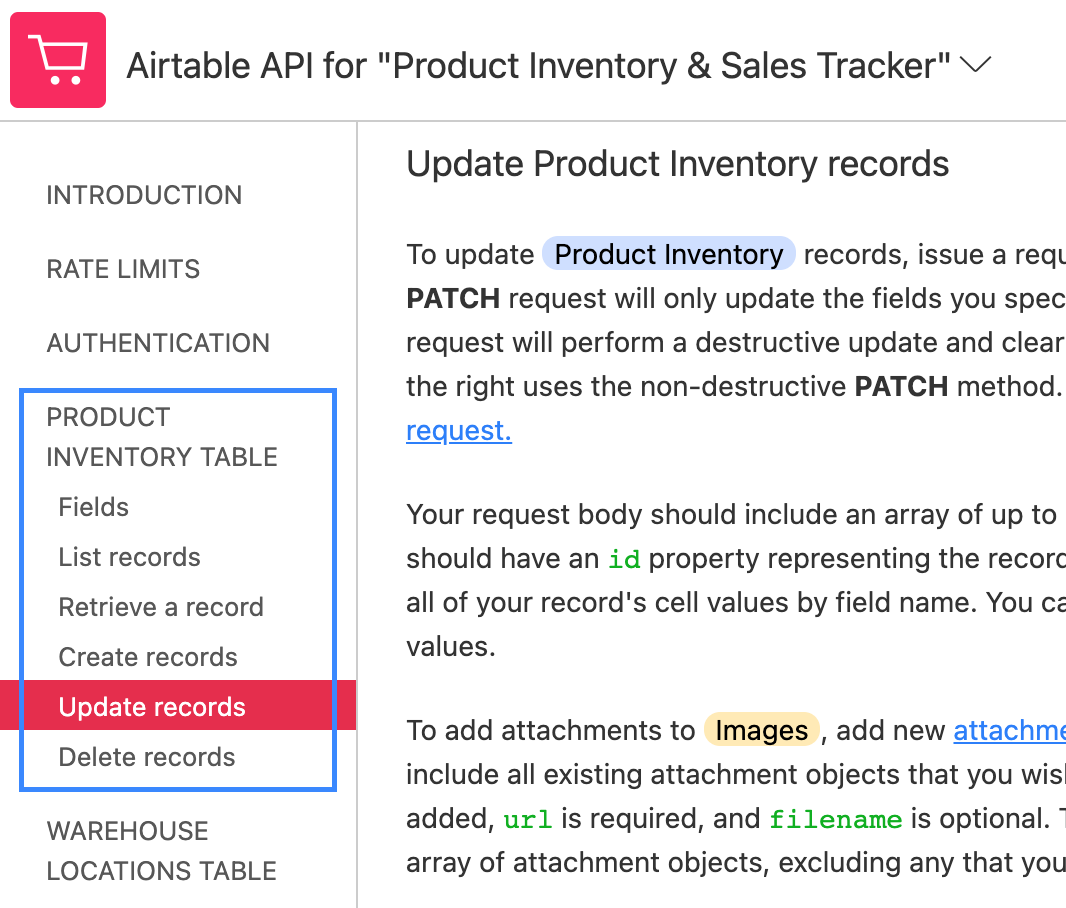Select Retrieve a record item
The height and width of the screenshot is (908, 1066).
tap(161, 607)
